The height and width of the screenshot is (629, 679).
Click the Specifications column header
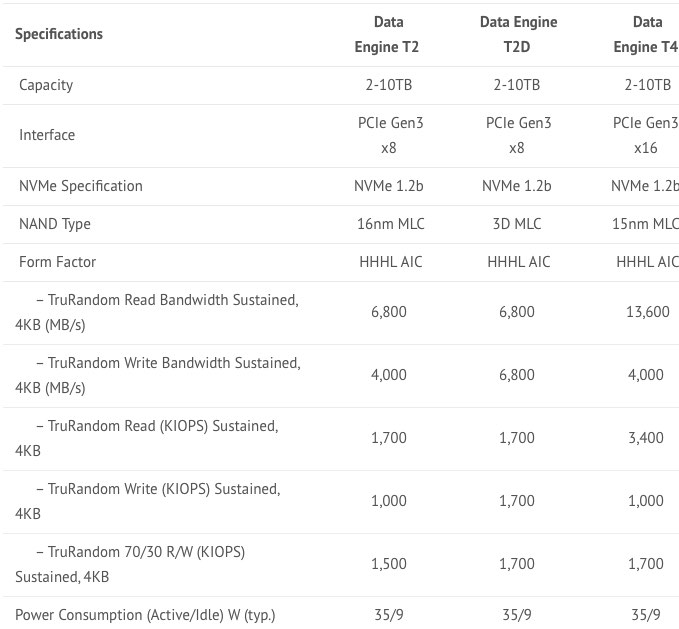(59, 34)
